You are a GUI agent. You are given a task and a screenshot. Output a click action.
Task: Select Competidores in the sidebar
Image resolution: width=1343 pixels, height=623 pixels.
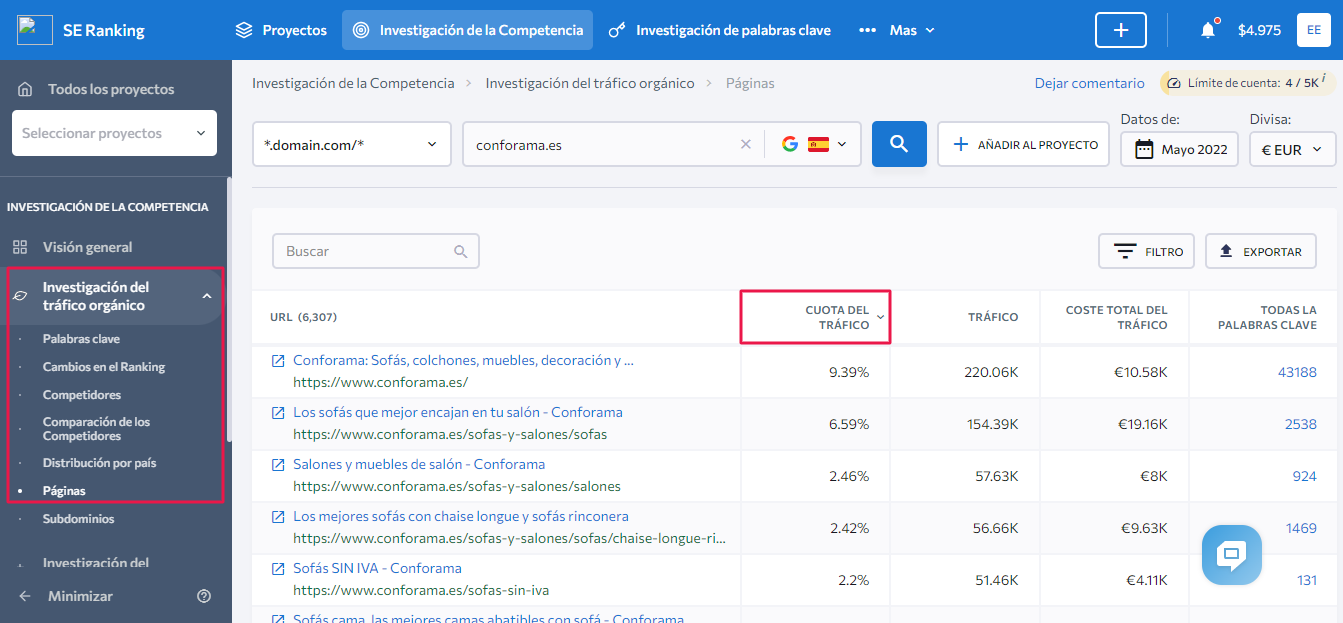(x=82, y=395)
